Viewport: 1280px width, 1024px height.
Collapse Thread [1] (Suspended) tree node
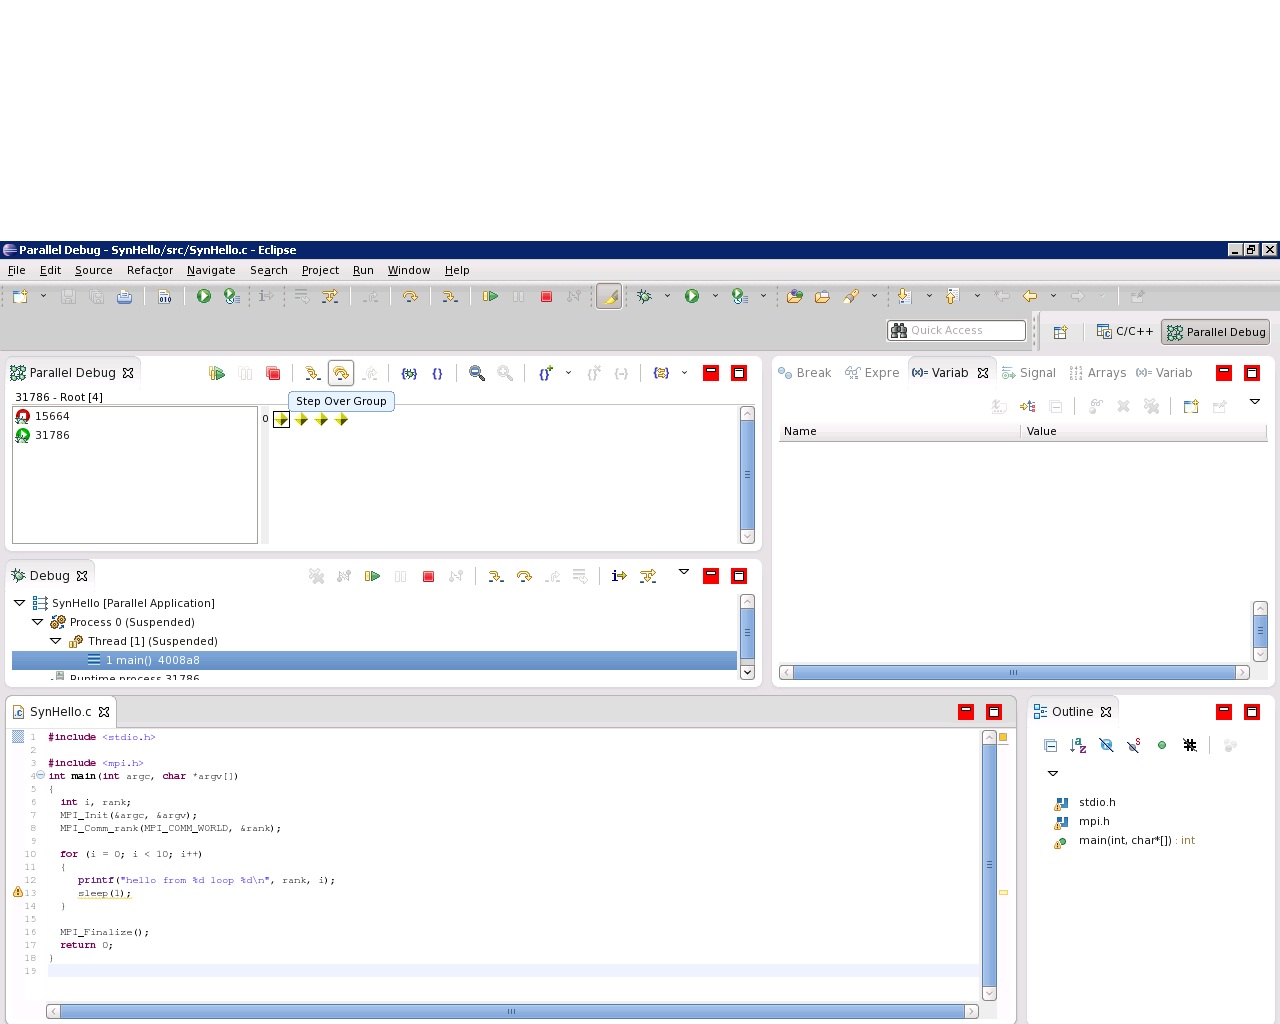(56, 641)
